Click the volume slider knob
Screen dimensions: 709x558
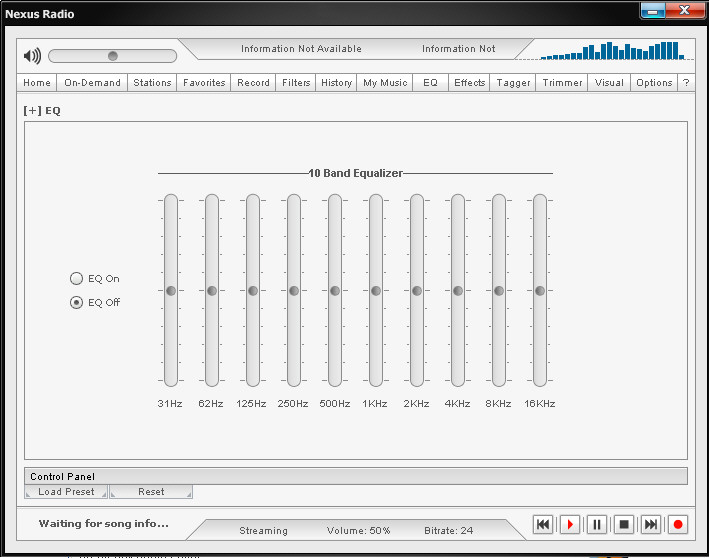113,56
